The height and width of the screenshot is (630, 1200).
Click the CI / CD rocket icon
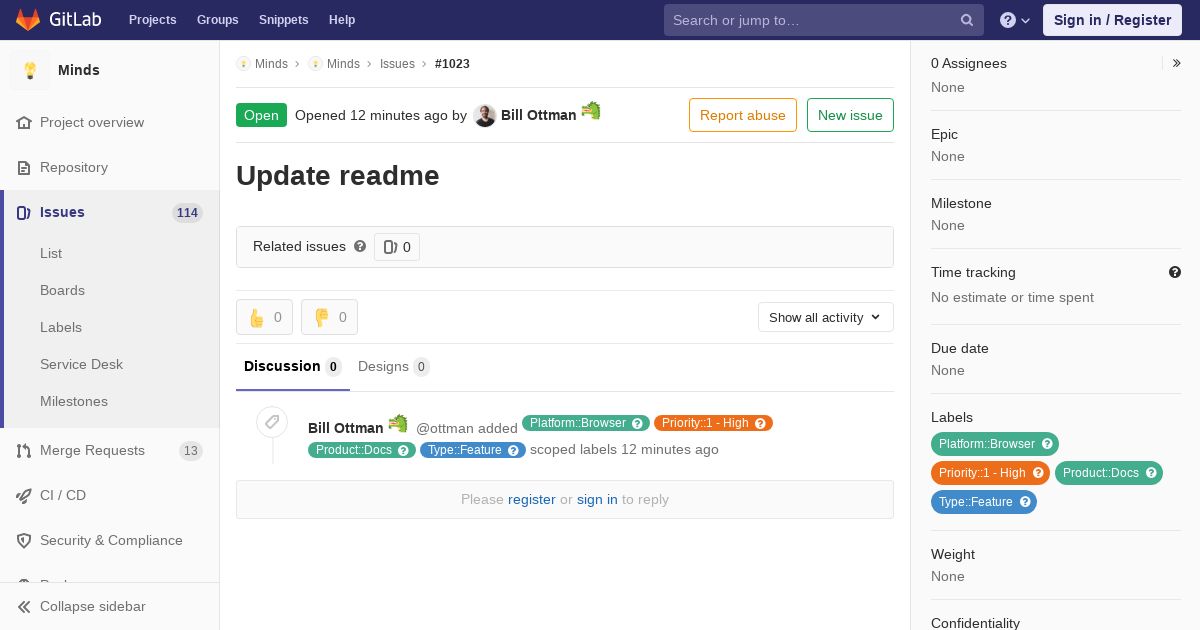[x=24, y=495]
